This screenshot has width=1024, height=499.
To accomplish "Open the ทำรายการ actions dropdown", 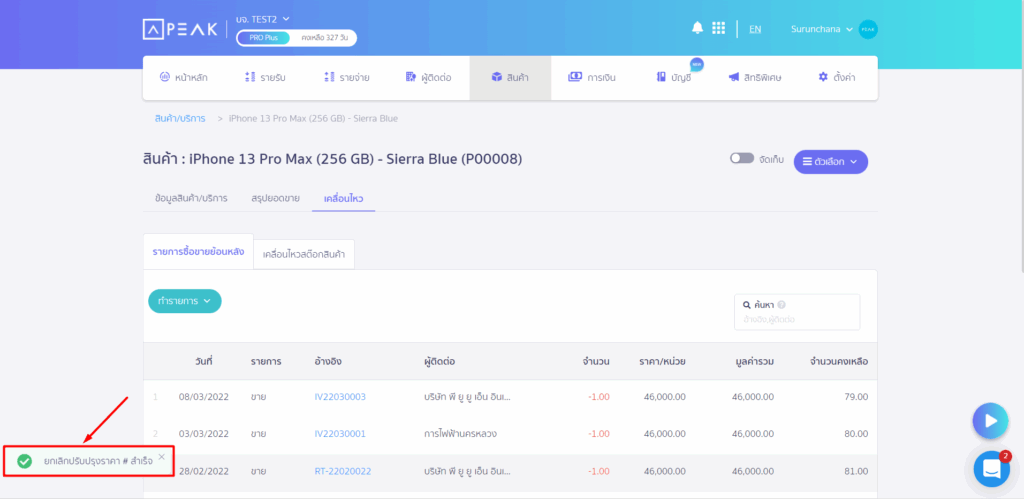I will click(185, 301).
